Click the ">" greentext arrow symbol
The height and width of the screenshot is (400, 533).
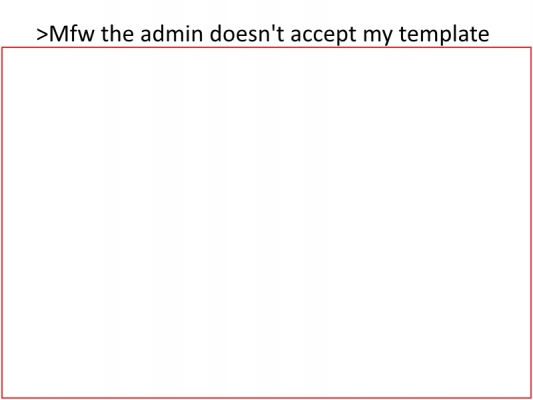(x=42, y=34)
